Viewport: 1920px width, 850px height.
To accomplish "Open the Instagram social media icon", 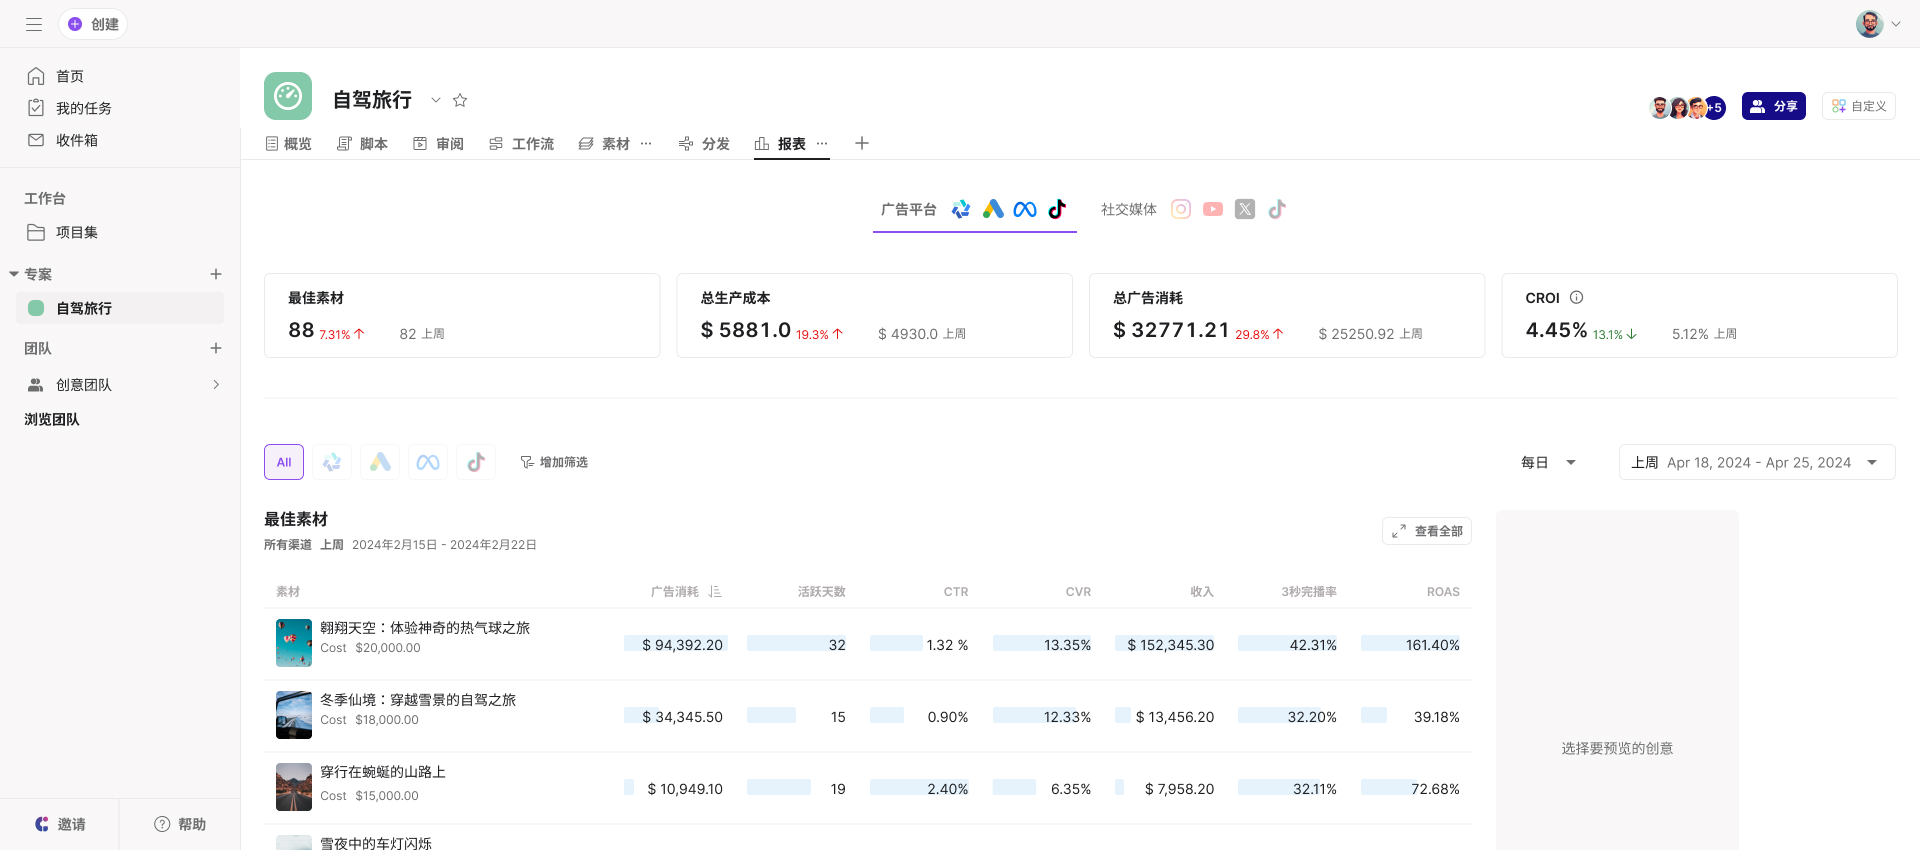I will point(1181,209).
